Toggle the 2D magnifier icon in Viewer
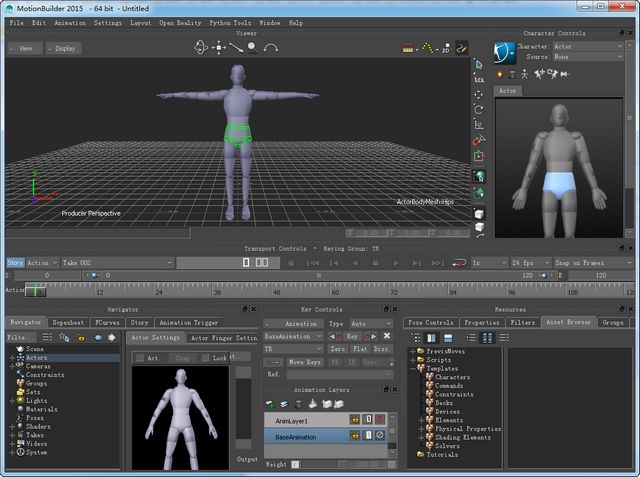This screenshot has width=640, height=477. click(x=446, y=48)
